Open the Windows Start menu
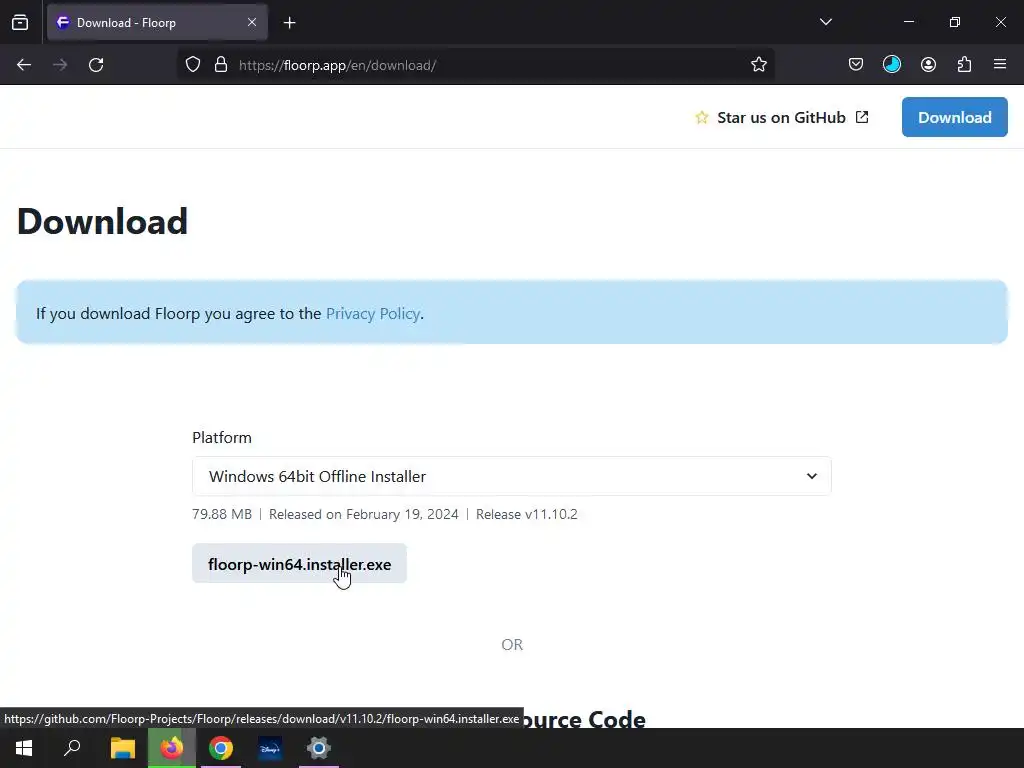This screenshot has height=768, width=1024. [x=24, y=748]
